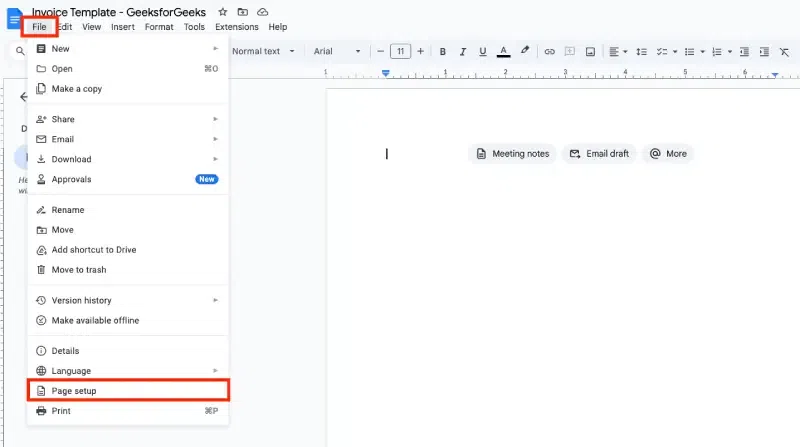Viewport: 800px width, 447px height.
Task: Toggle Make available offline
Action: pos(128,320)
